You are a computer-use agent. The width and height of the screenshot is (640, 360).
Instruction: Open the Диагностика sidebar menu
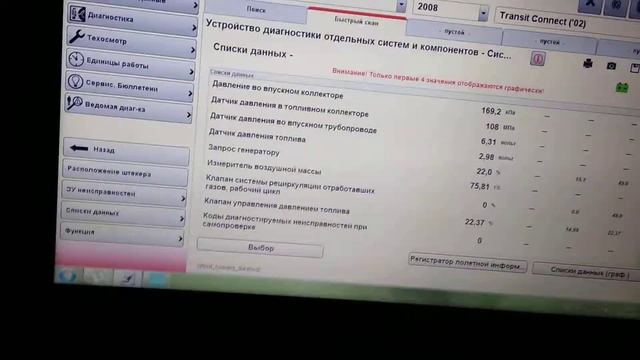pos(133,19)
